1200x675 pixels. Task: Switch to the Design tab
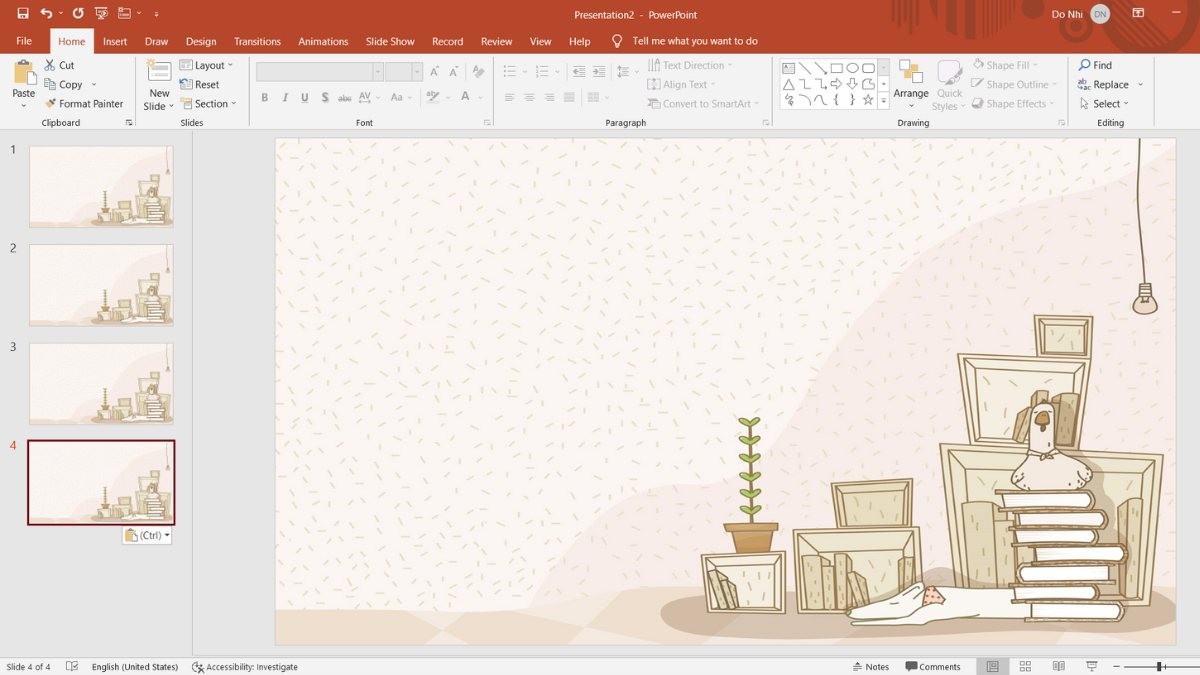point(201,41)
